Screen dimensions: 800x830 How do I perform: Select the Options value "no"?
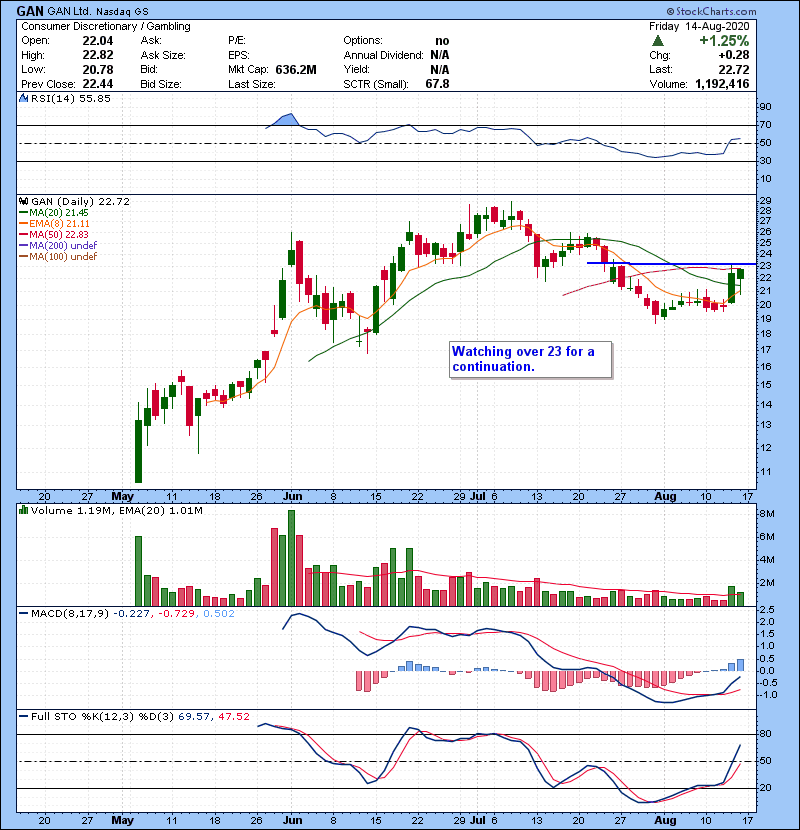point(442,41)
